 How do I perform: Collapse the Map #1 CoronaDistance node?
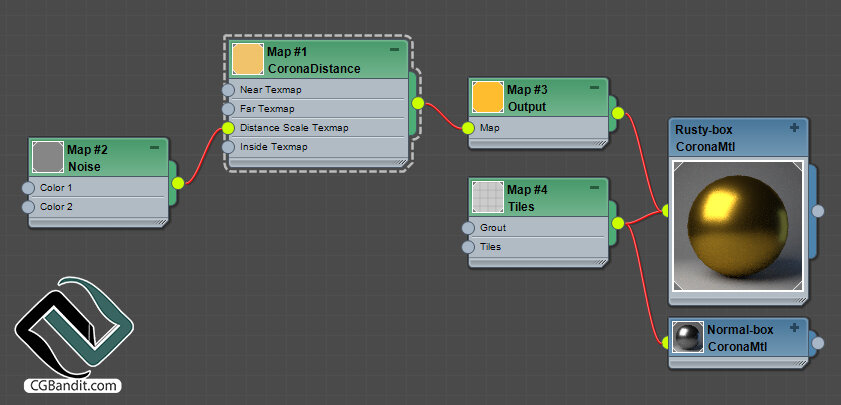(394, 49)
